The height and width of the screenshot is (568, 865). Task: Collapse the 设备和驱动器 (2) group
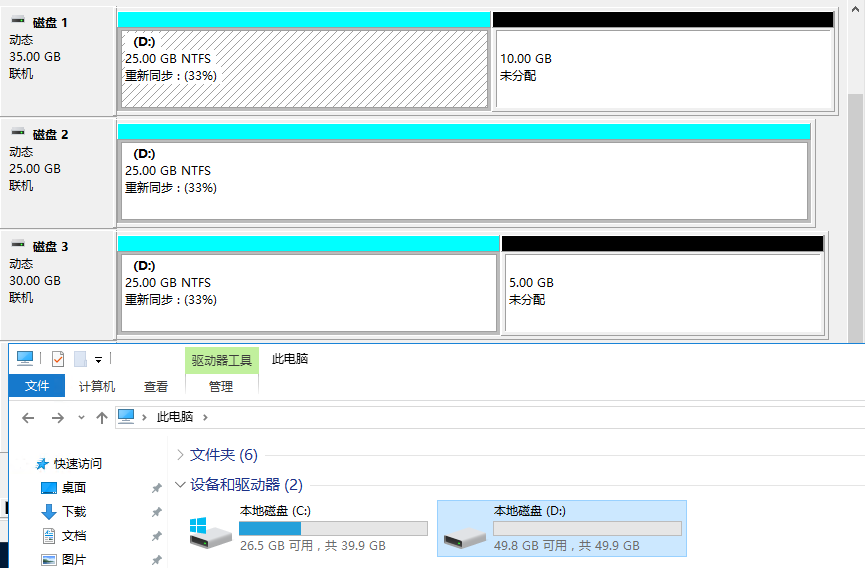click(180, 485)
